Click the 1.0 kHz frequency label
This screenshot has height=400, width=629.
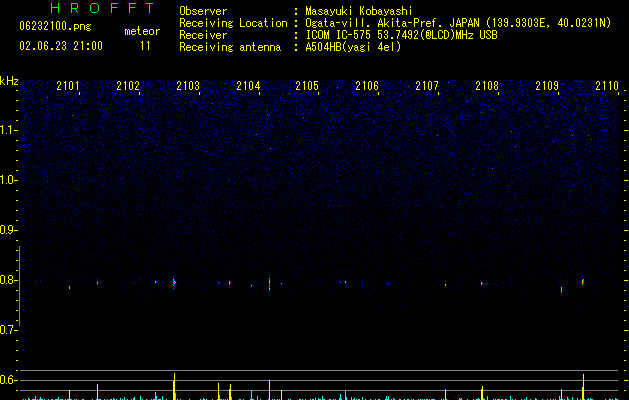8,180
